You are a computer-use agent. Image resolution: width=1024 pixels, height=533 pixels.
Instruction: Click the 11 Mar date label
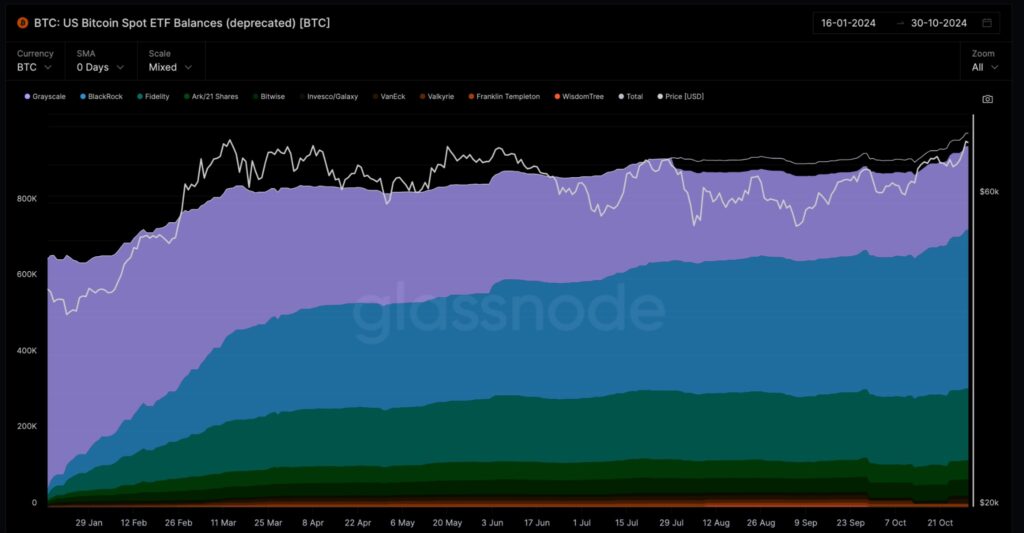click(223, 523)
